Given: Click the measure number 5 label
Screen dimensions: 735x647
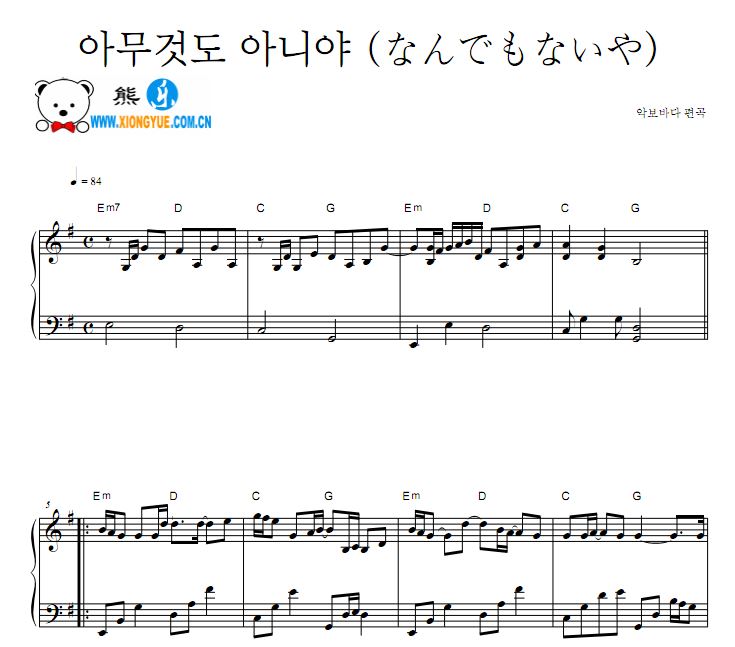Looking at the screenshot, I should click(x=48, y=505).
